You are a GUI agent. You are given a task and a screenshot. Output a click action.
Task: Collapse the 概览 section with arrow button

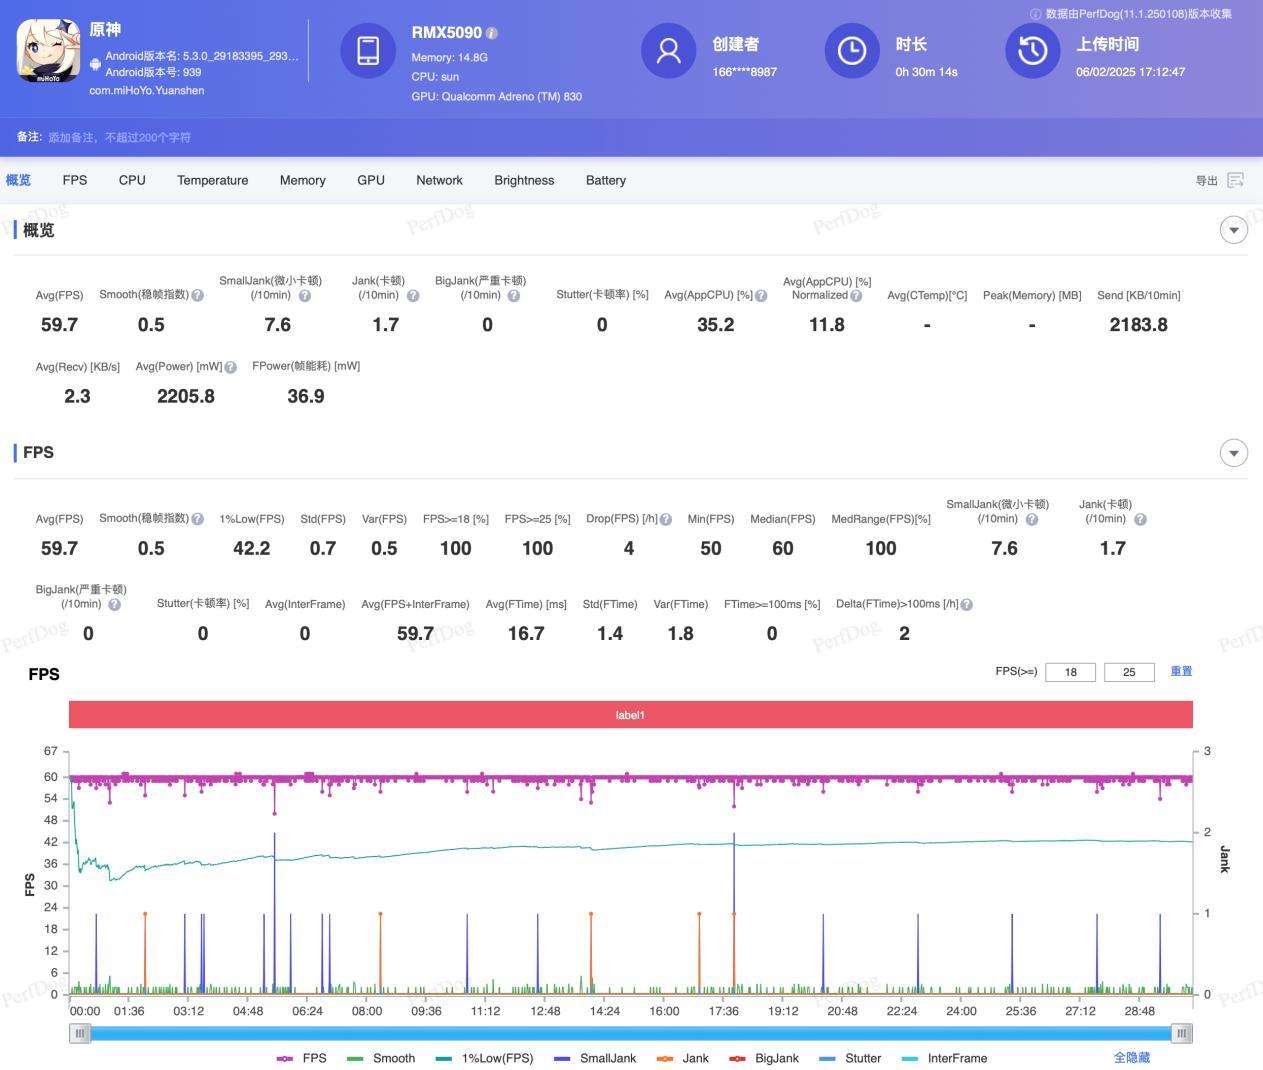1234,230
